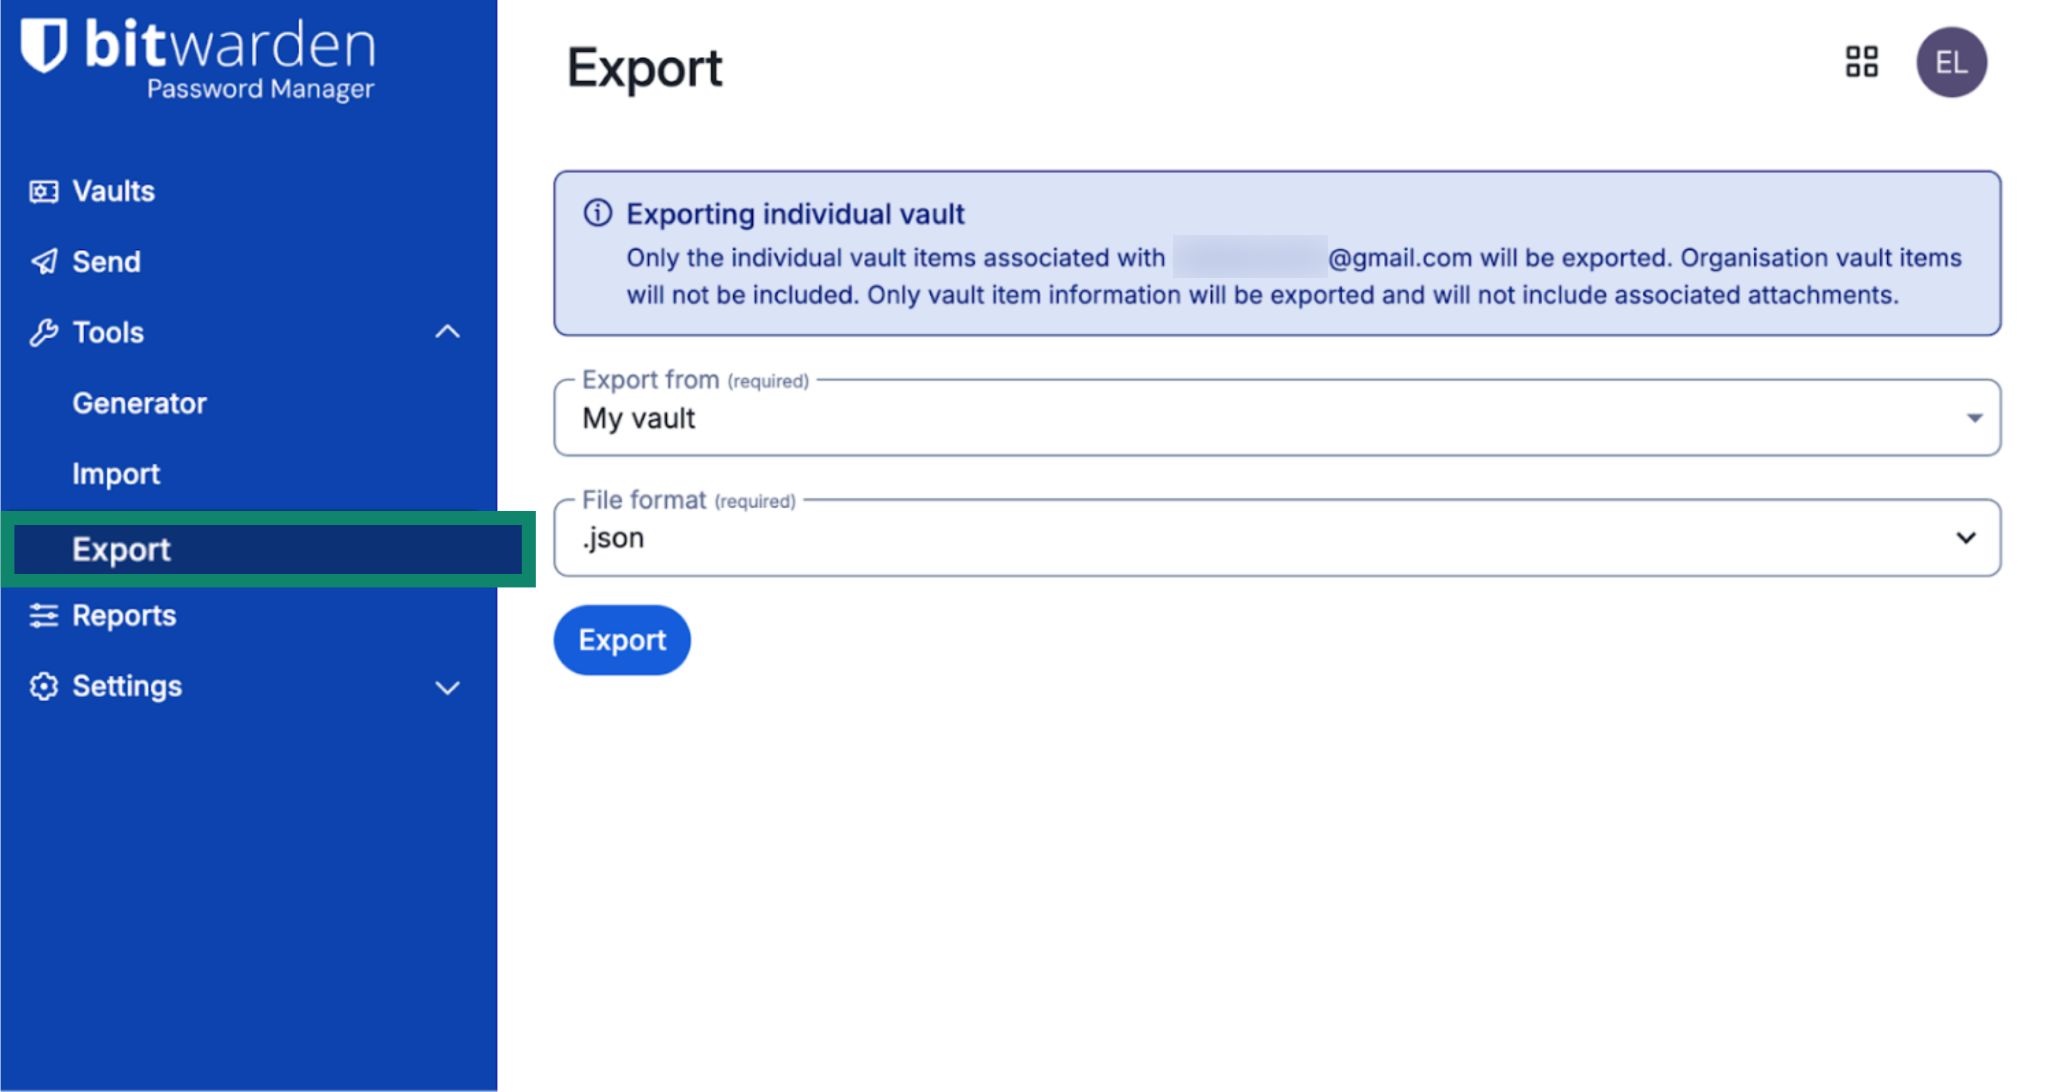Go to Generator under Tools
The width and height of the screenshot is (2048, 1092).
tap(139, 403)
